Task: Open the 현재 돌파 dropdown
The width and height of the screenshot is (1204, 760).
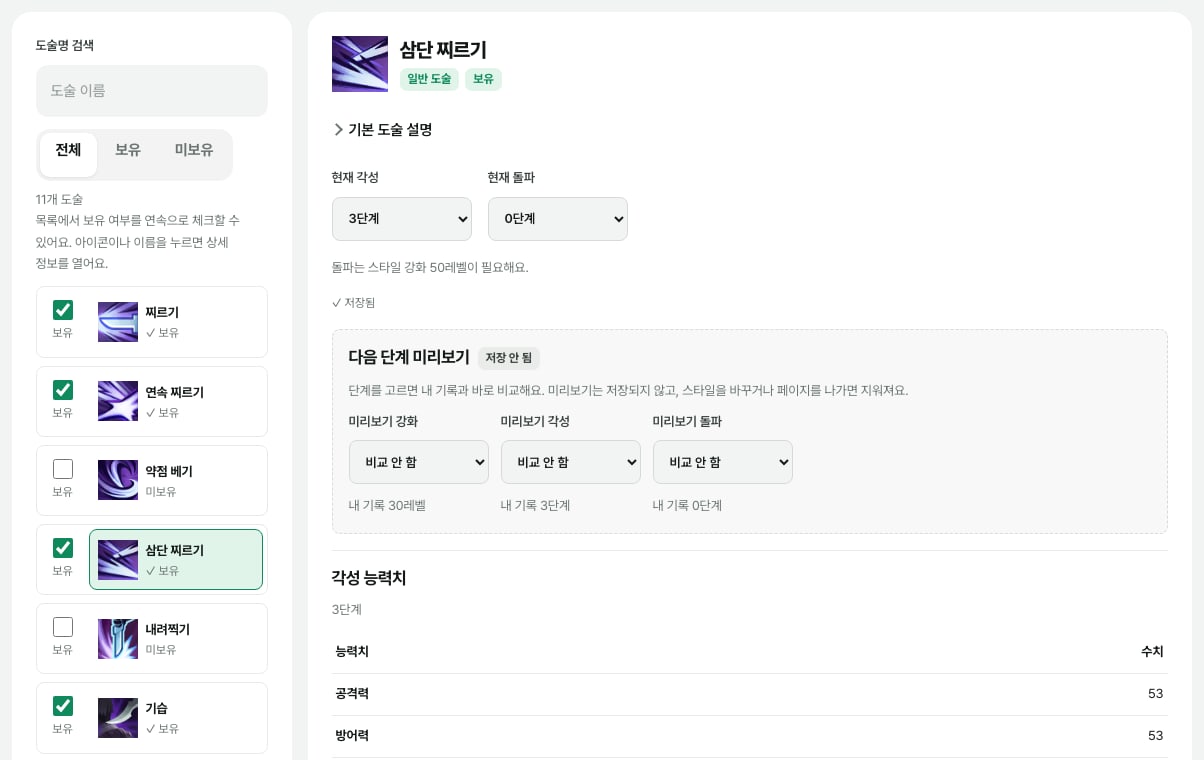Action: click(x=558, y=219)
